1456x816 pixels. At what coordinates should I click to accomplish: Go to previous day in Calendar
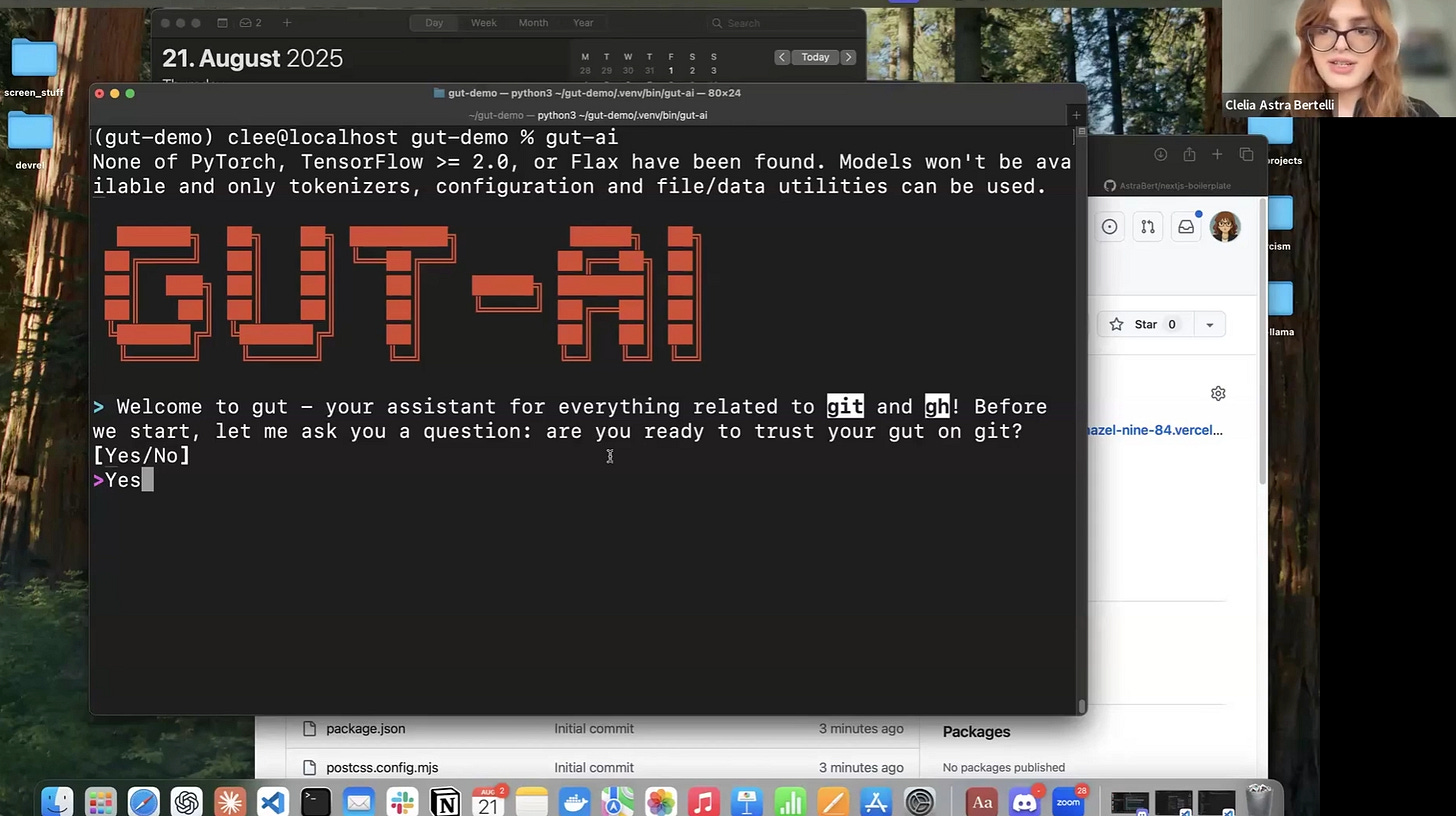click(x=782, y=57)
